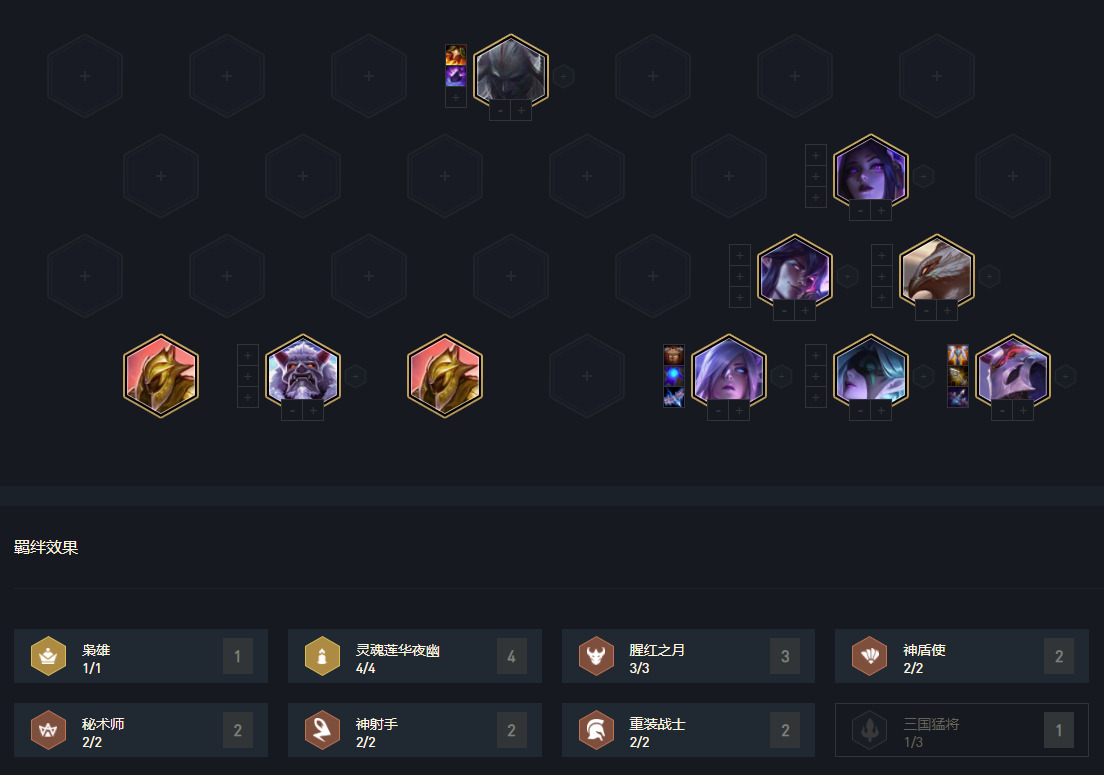
Task: Increase star level of white horned beast
Action: [313, 410]
